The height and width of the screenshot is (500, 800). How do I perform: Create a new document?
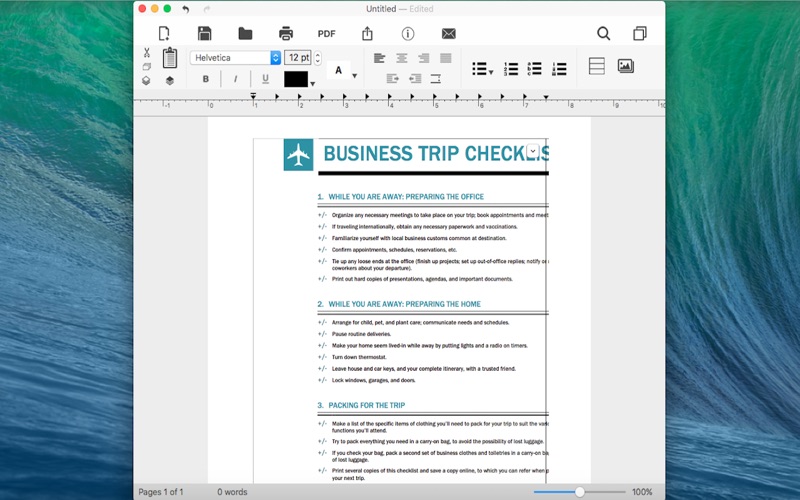tap(164, 34)
